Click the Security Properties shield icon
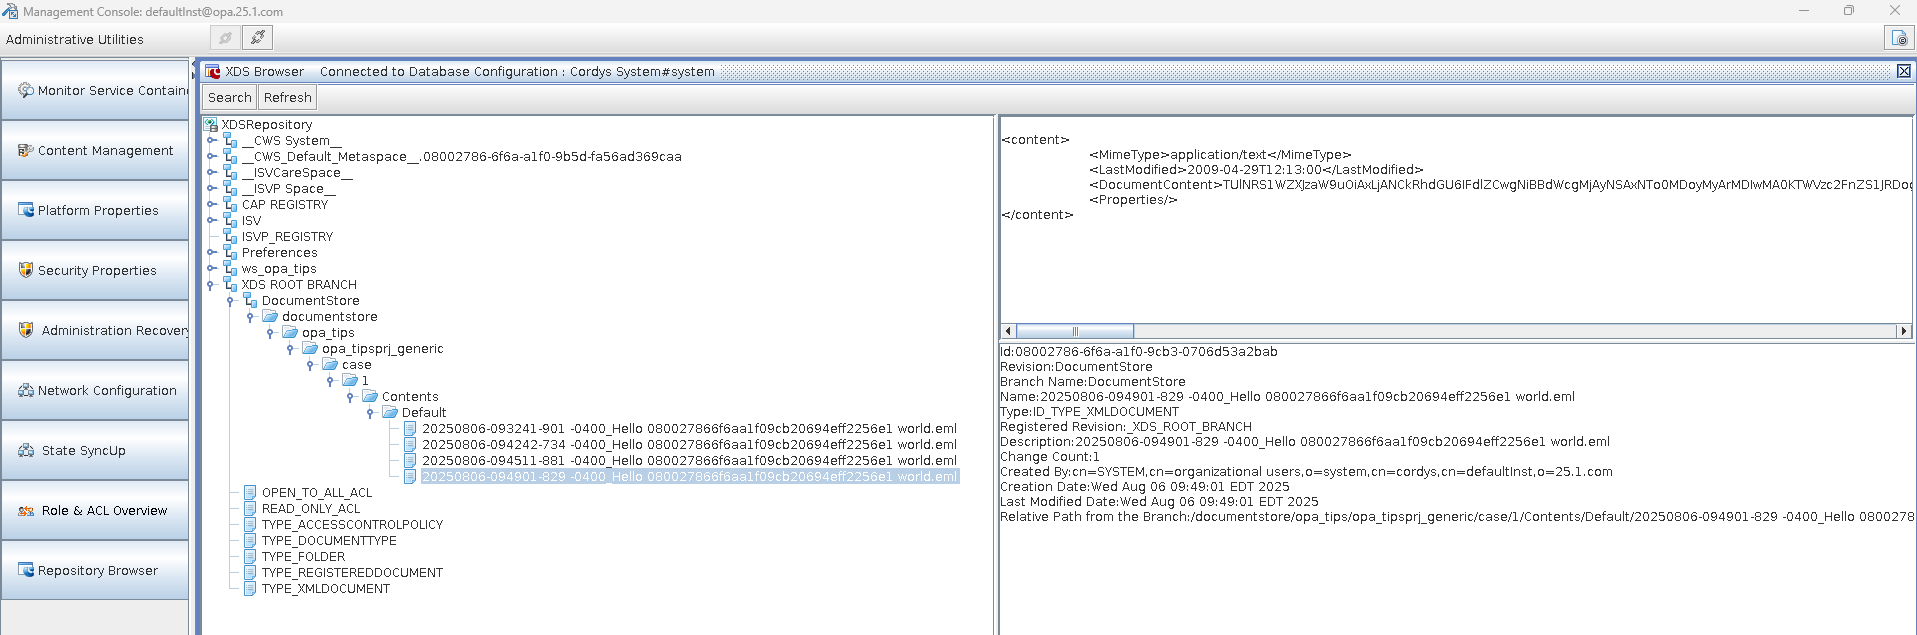Screen dimensions: 1917x635 tap(26, 270)
